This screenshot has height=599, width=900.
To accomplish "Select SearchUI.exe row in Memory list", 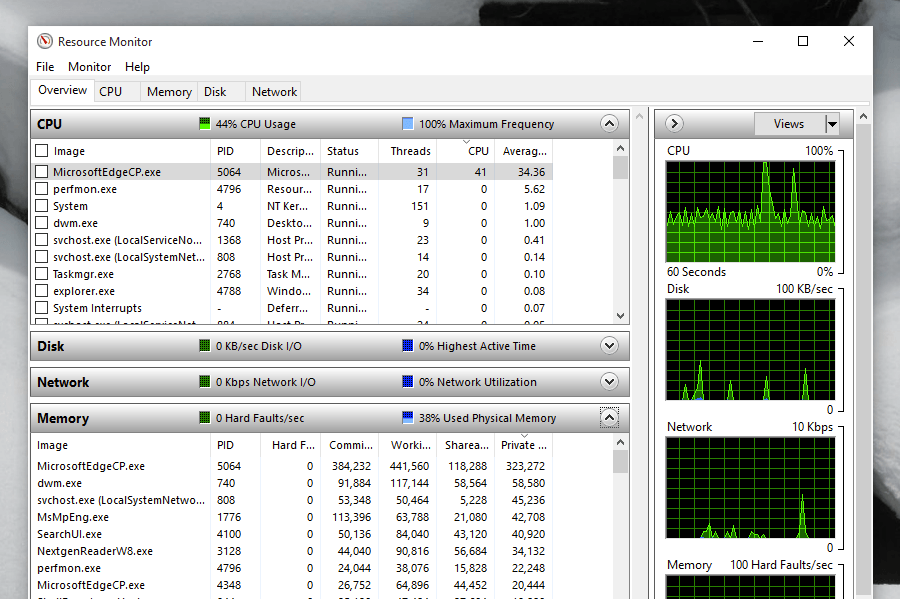I will 292,534.
